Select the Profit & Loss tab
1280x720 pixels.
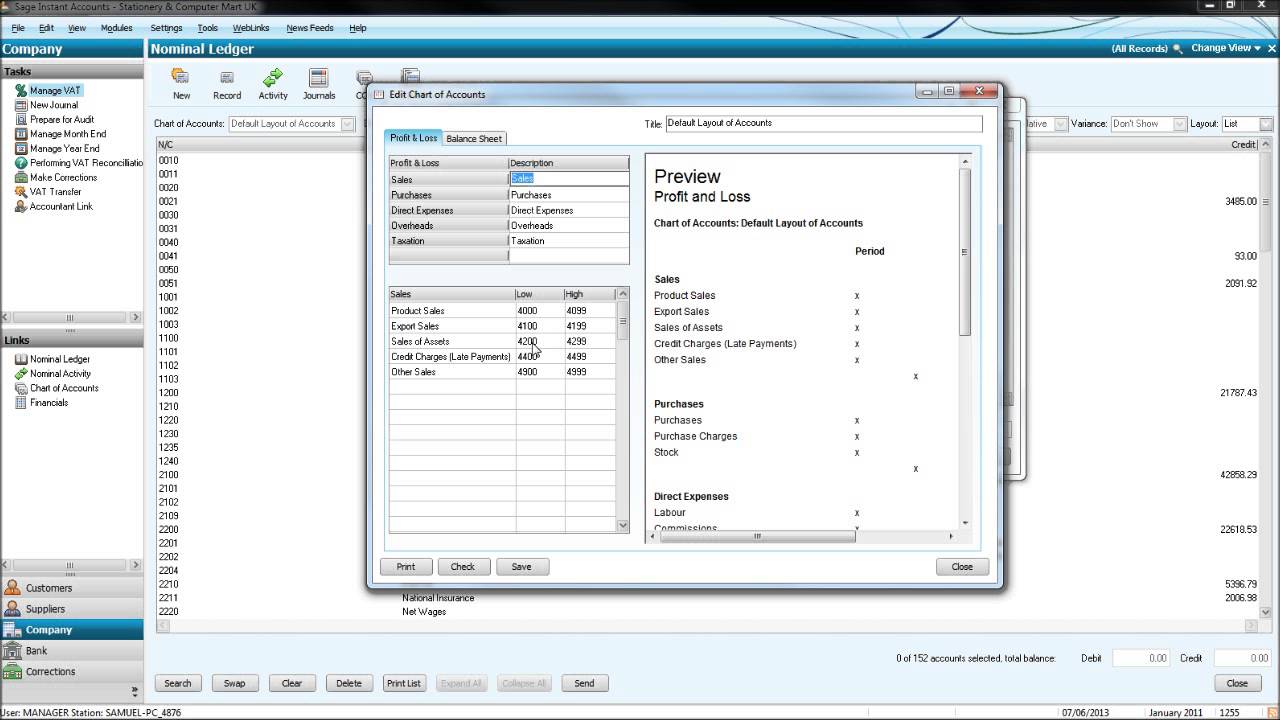[x=413, y=138]
